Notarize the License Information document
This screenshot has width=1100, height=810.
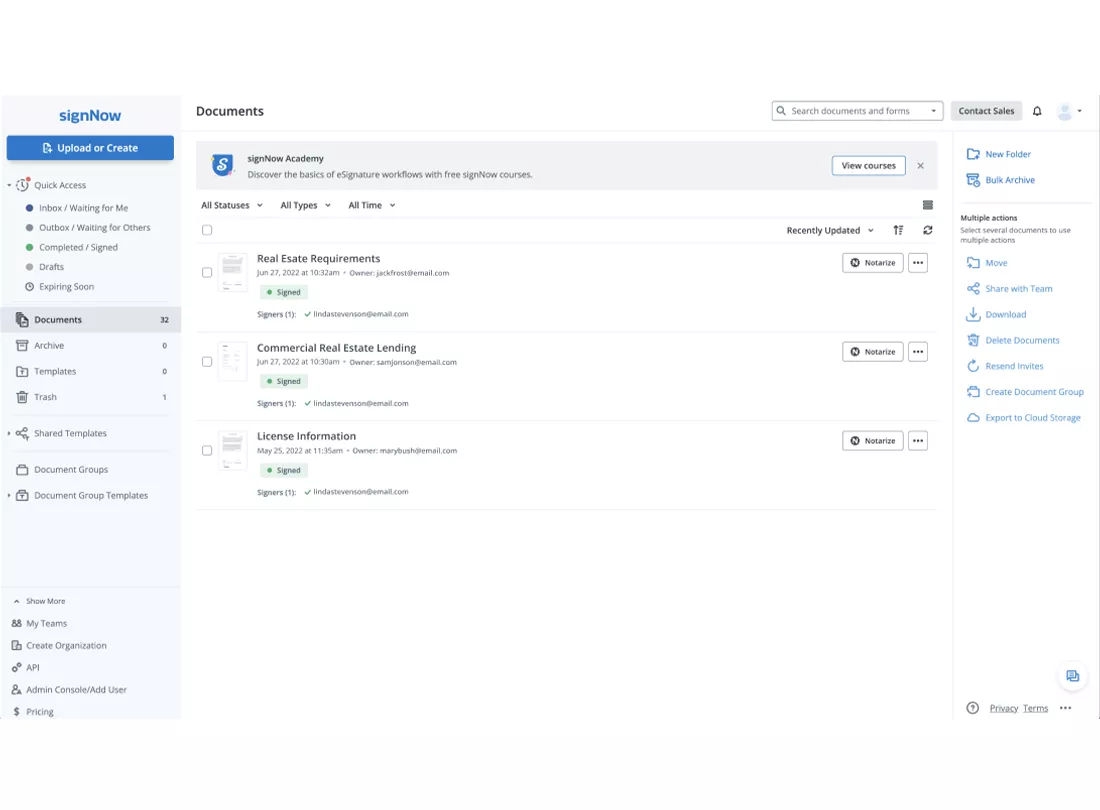[x=872, y=441]
